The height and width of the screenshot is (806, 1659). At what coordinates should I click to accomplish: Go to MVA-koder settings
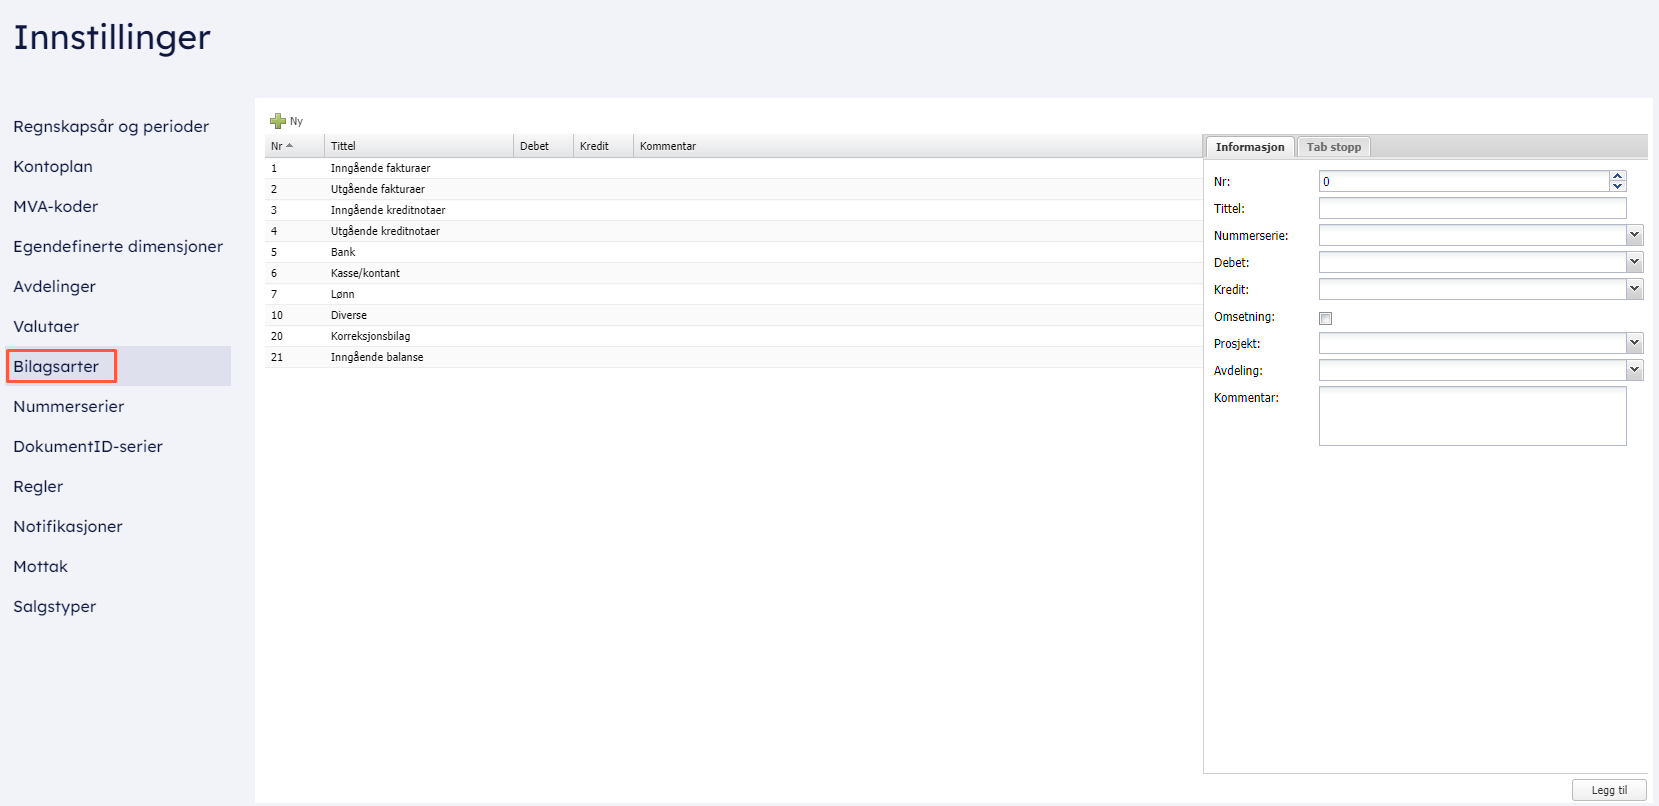click(56, 207)
